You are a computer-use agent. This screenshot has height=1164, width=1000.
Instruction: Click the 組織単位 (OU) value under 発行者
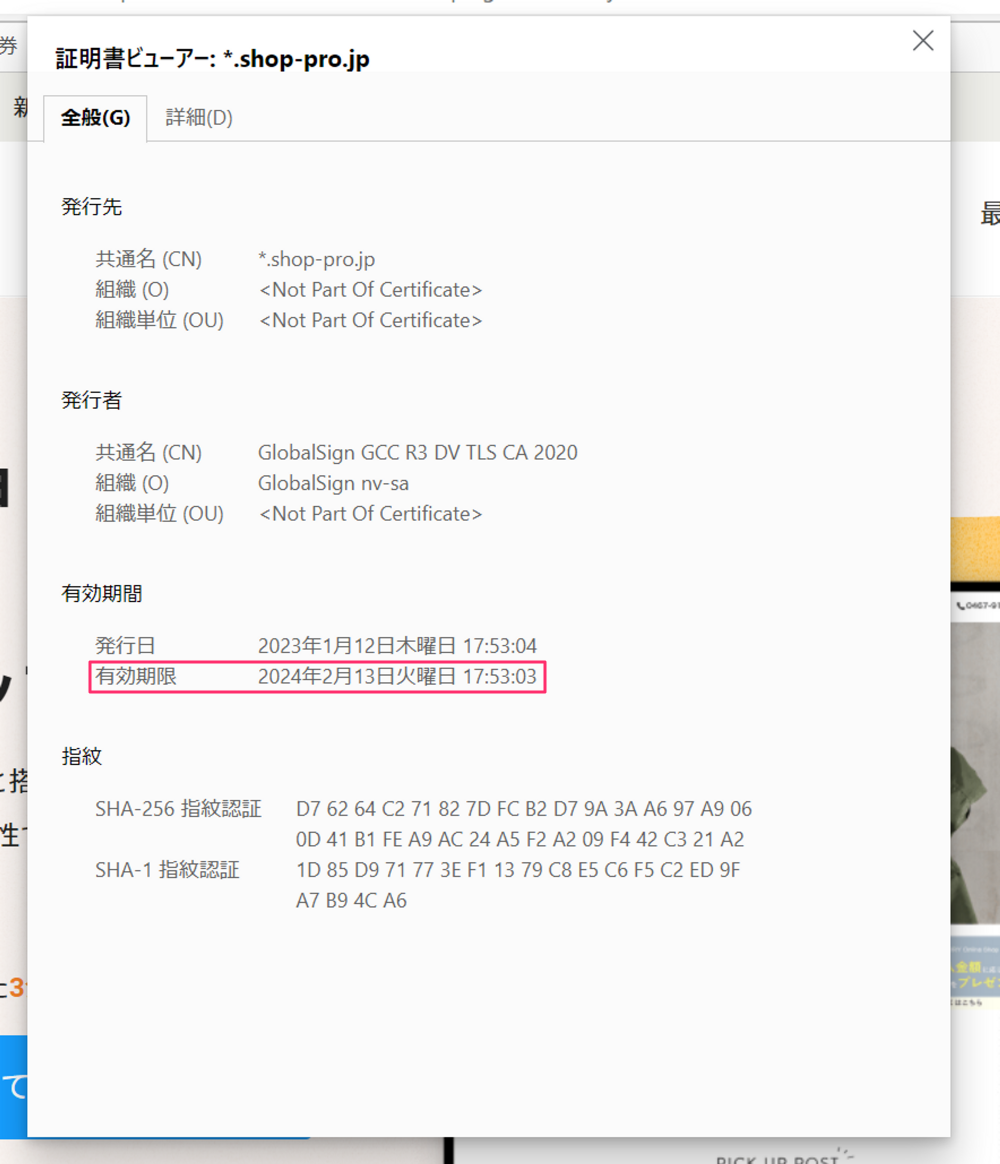click(x=370, y=514)
